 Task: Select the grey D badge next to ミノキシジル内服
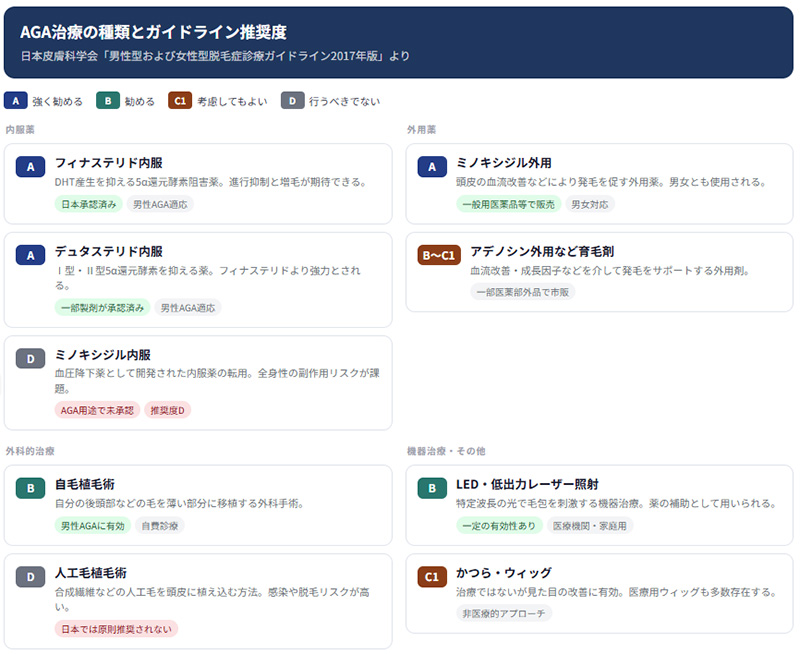[x=31, y=359]
